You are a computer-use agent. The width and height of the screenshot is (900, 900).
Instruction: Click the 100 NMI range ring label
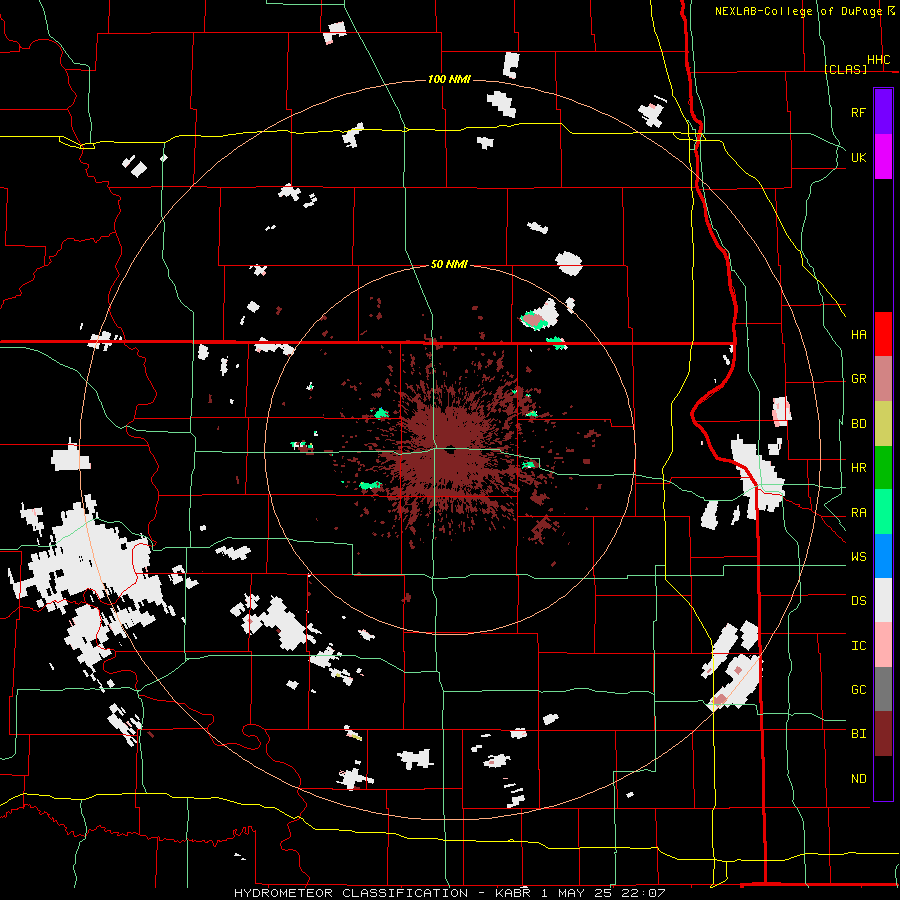[449, 79]
